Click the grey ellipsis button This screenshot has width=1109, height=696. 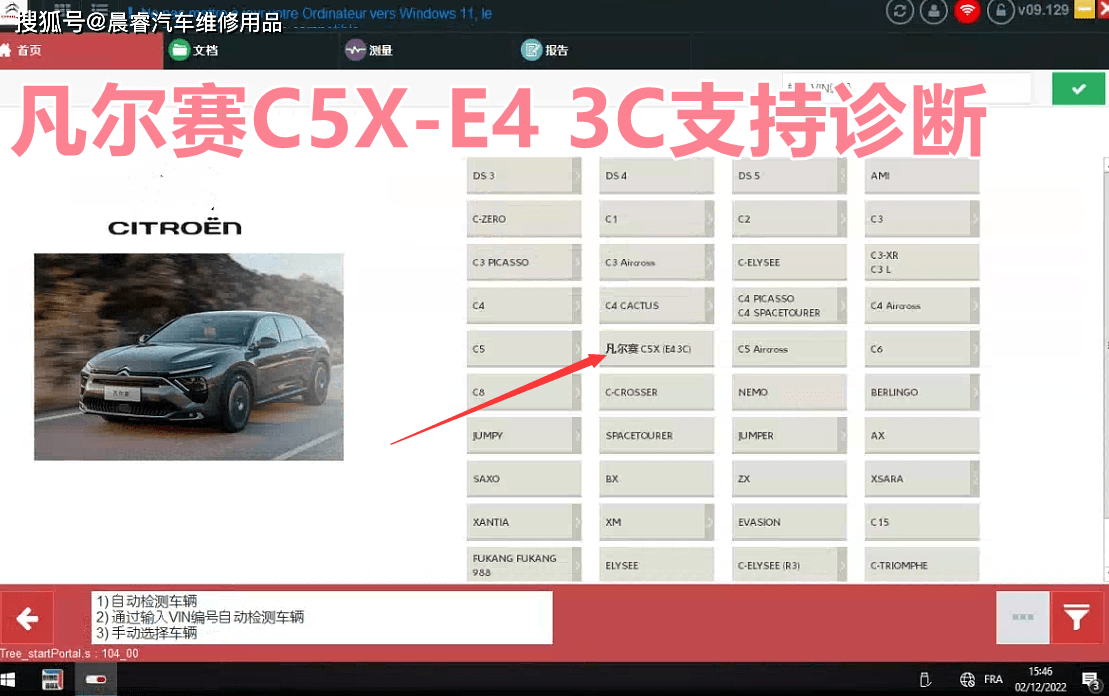pyautogui.click(x=1023, y=617)
